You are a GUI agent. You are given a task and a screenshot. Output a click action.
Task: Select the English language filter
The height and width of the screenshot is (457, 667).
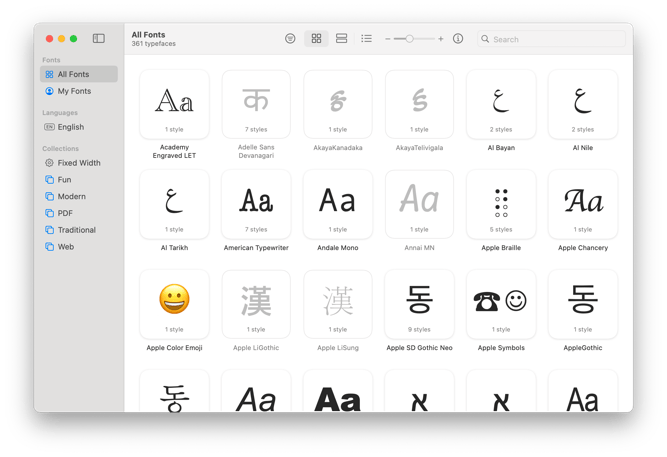tap(79, 127)
